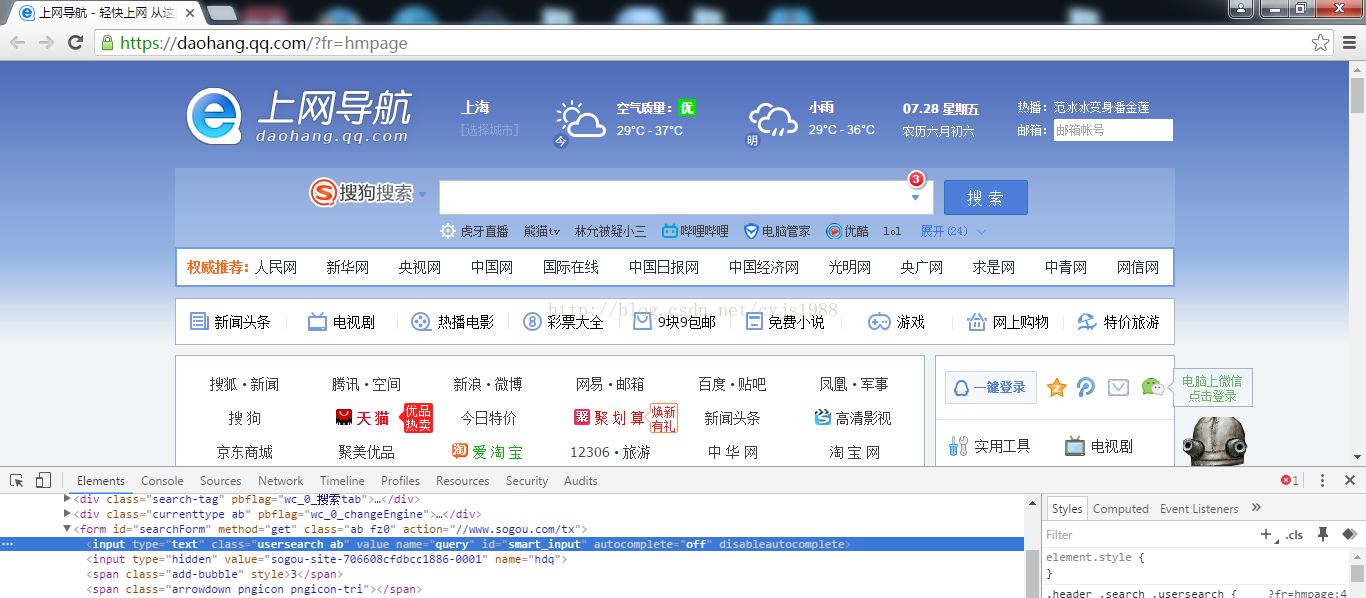Open the 京东商城 link

245,452
